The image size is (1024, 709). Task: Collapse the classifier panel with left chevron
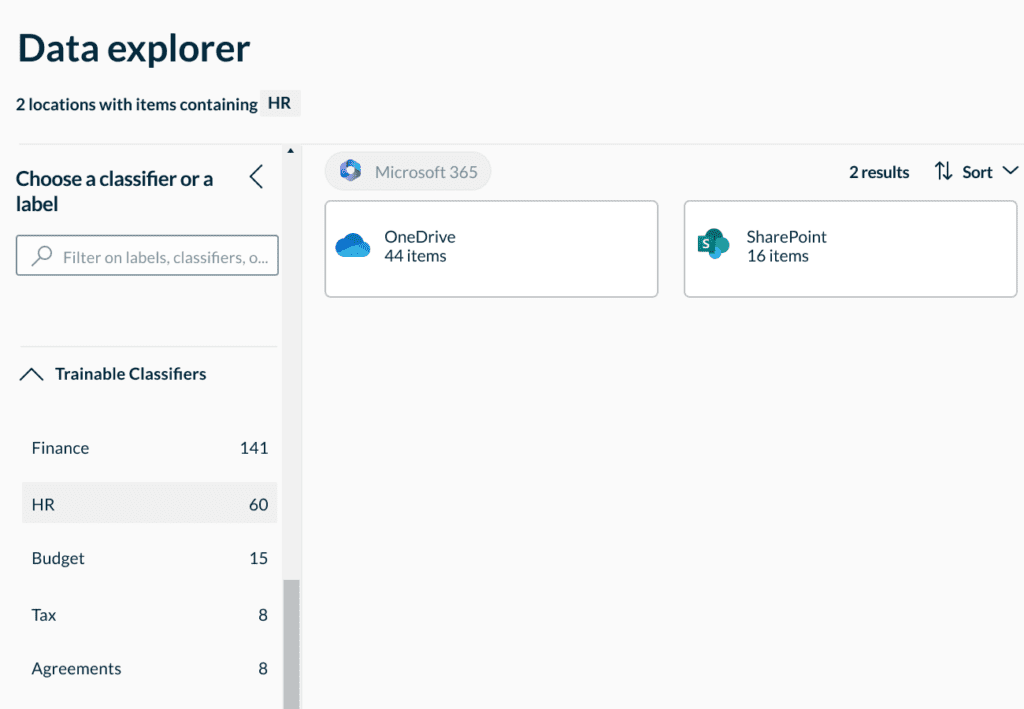(256, 178)
